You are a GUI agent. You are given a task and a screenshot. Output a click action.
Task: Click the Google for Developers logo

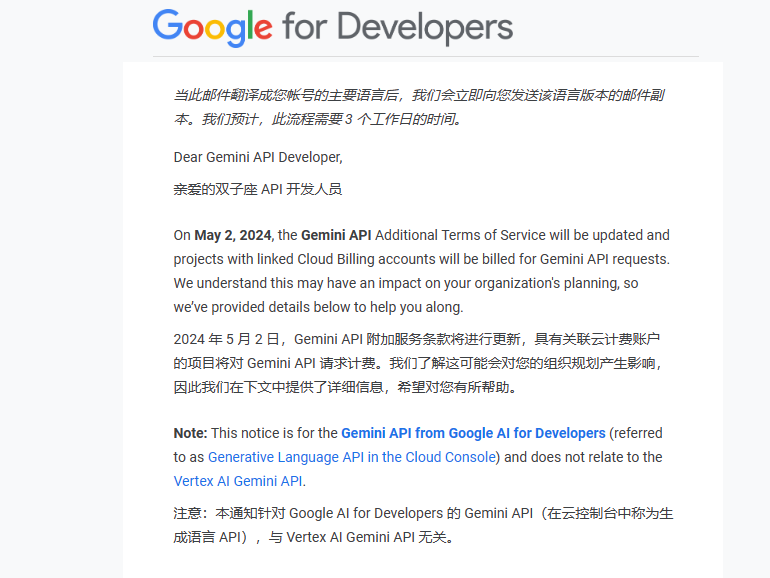coord(333,28)
